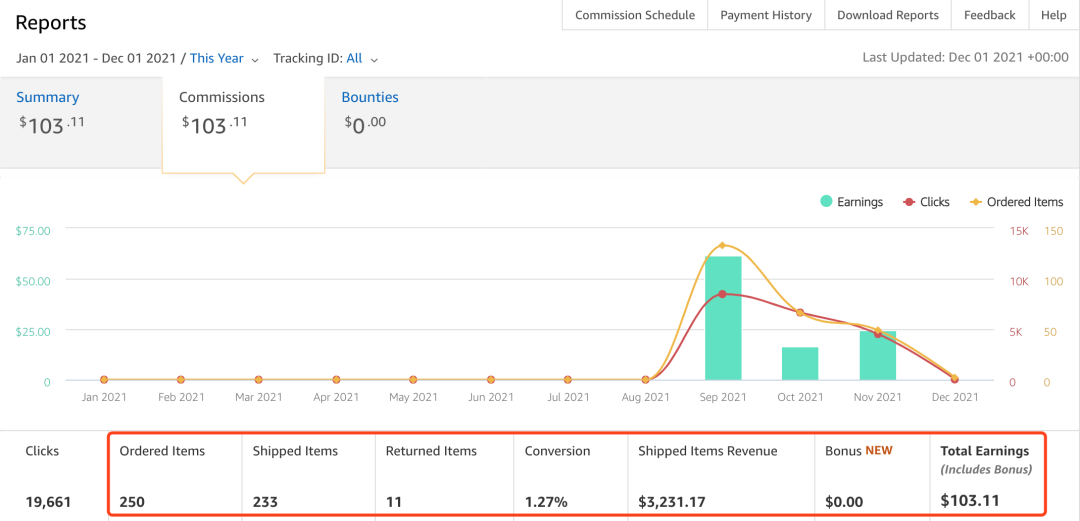Toggle the Earnings legend series
Screen dimensions: 1080x521
[x=851, y=202]
